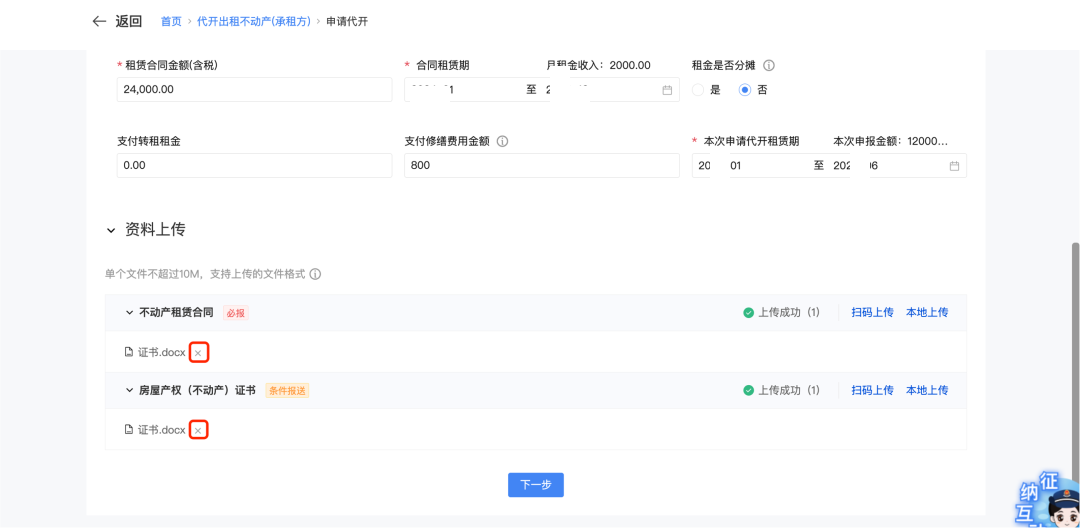Collapse the 资料上传 section chevron
This screenshot has height=528, width=1080.
(111, 231)
